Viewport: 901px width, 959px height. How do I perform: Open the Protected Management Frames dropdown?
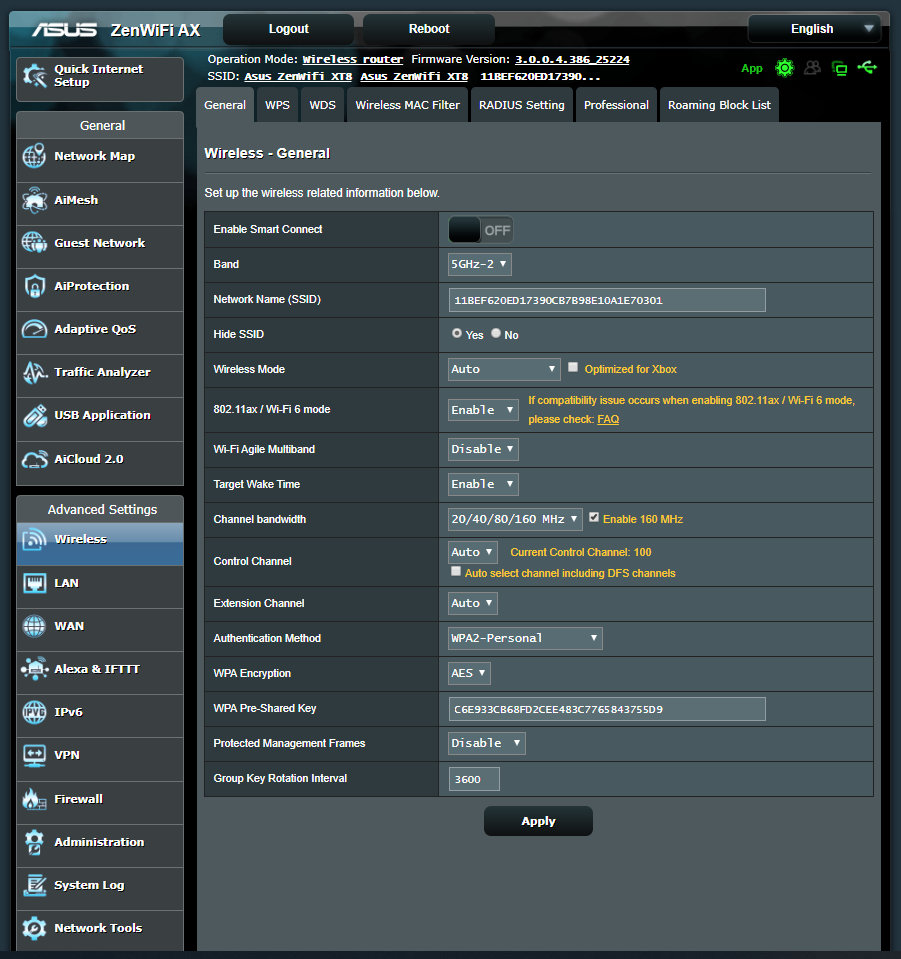[486, 743]
